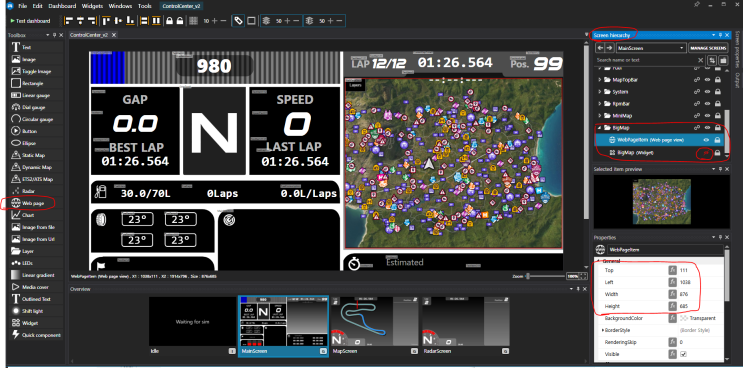743x368 pixels.
Task: Hide the MiniMap folder with eye icon
Action: (707, 116)
